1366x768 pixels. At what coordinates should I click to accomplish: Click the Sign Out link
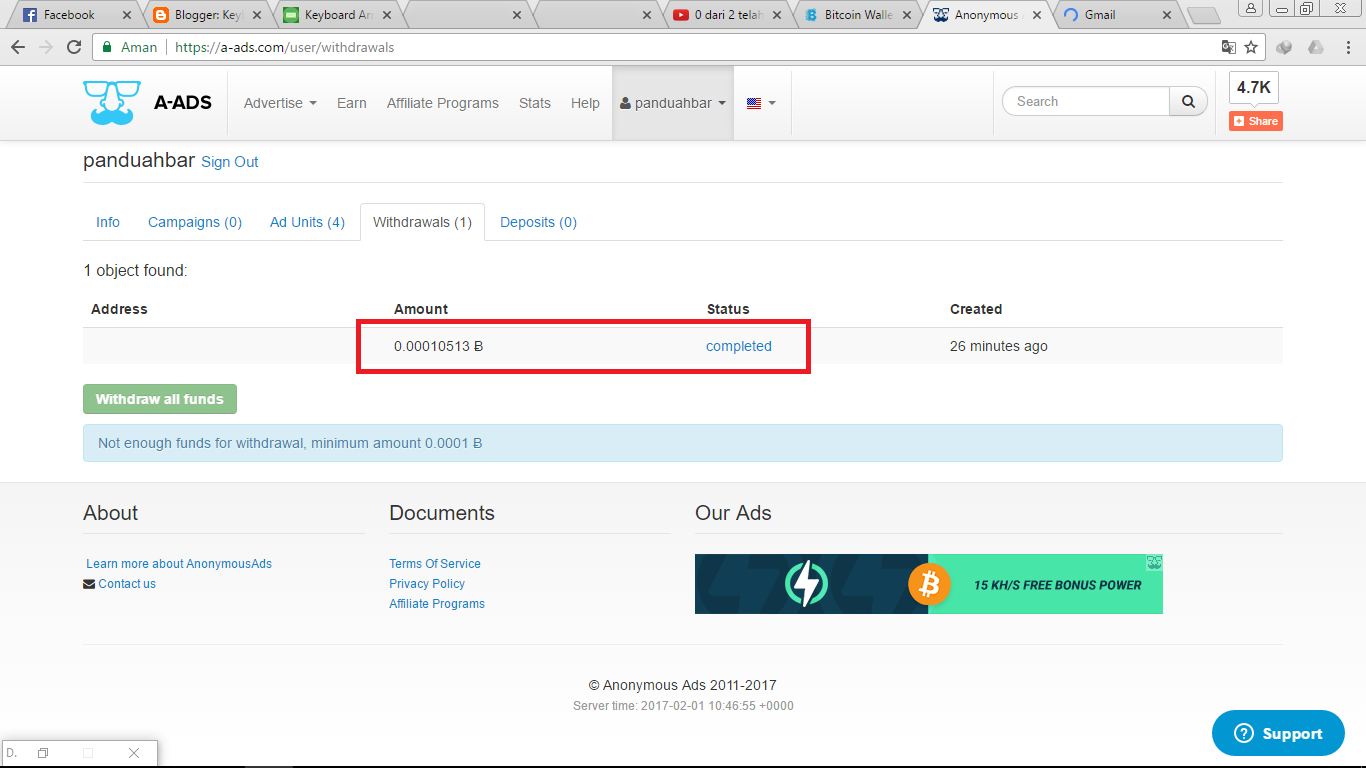click(230, 162)
